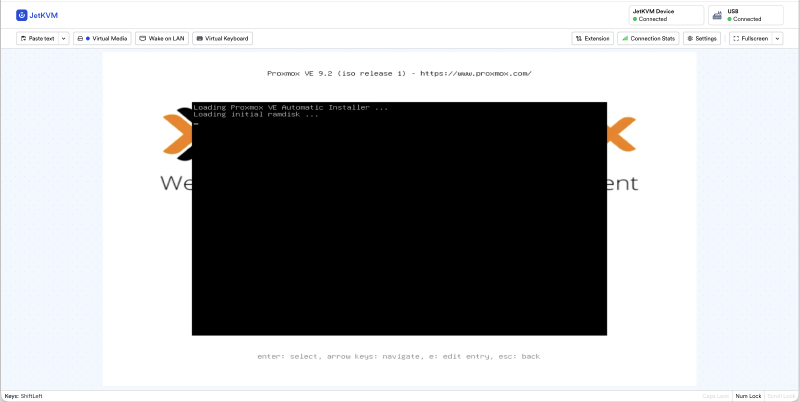Open the JetKVM home link text
Image resolution: width=800 pixels, height=402 pixels.
point(43,15)
